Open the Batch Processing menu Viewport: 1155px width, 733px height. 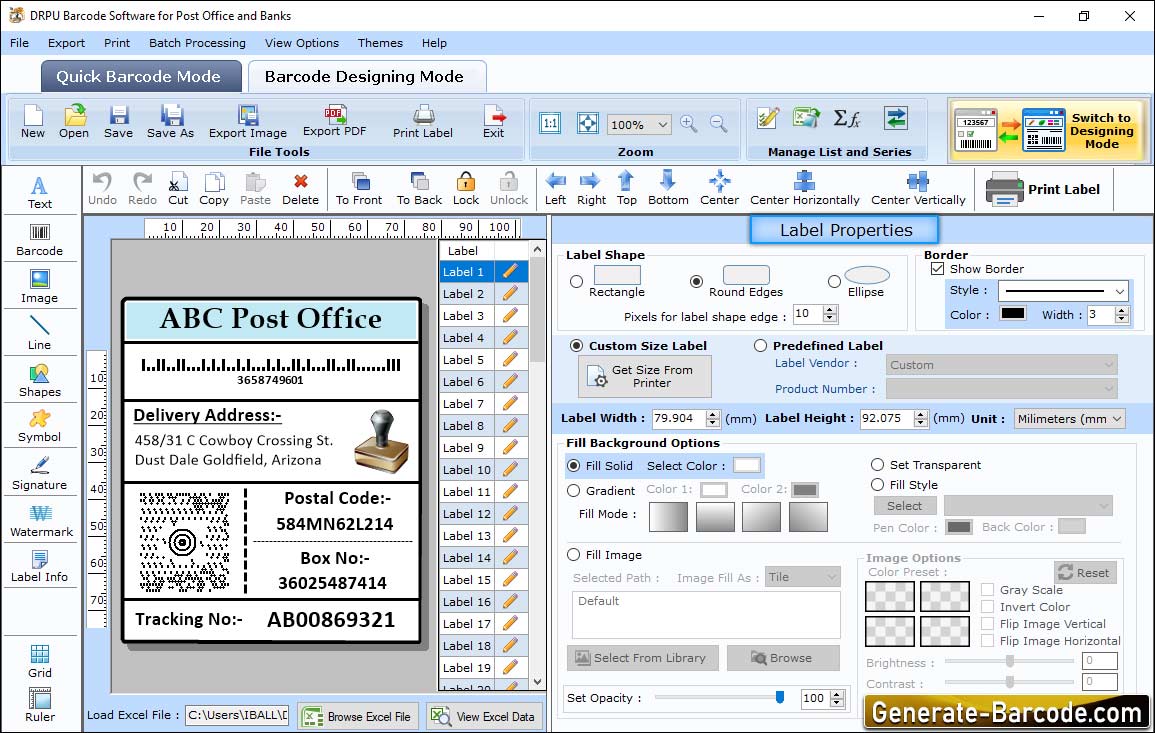coord(197,43)
